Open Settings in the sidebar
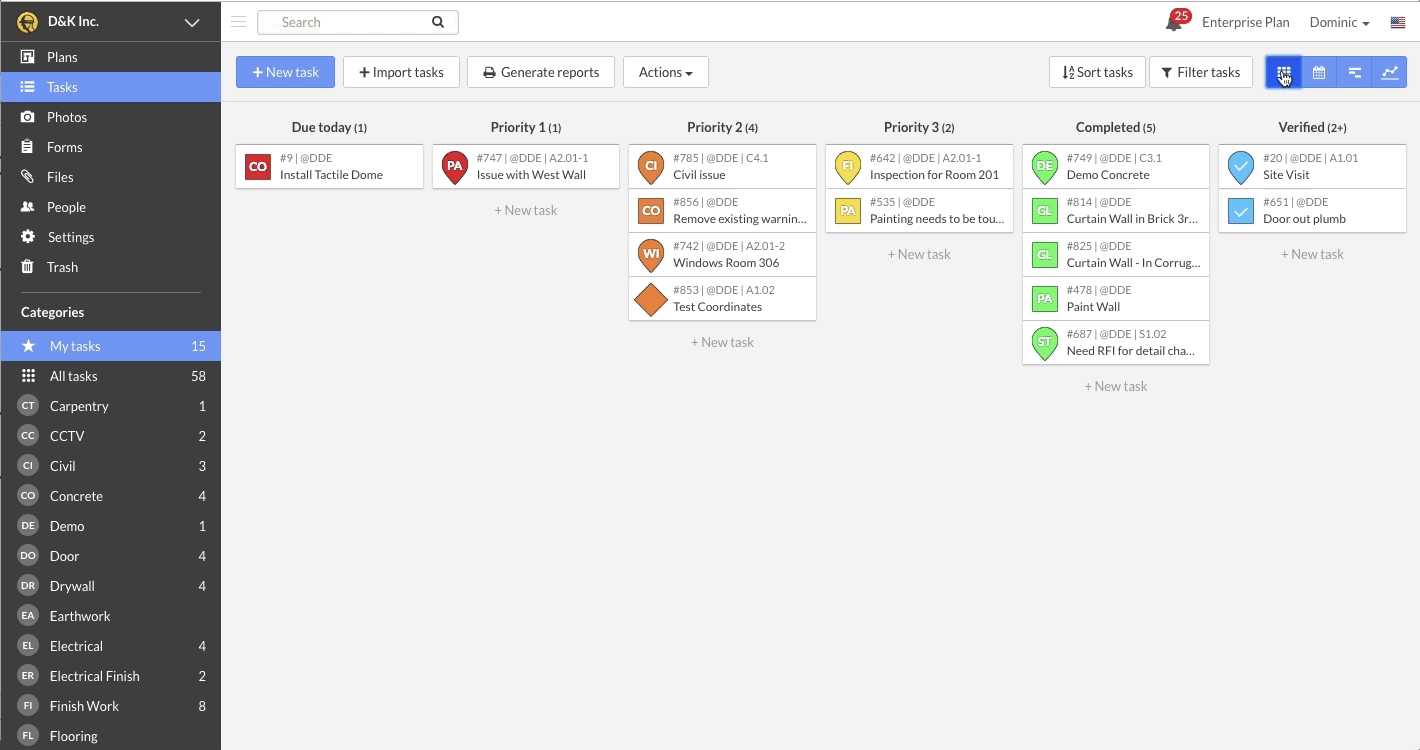This screenshot has height=750, width=1420. [x=110, y=237]
